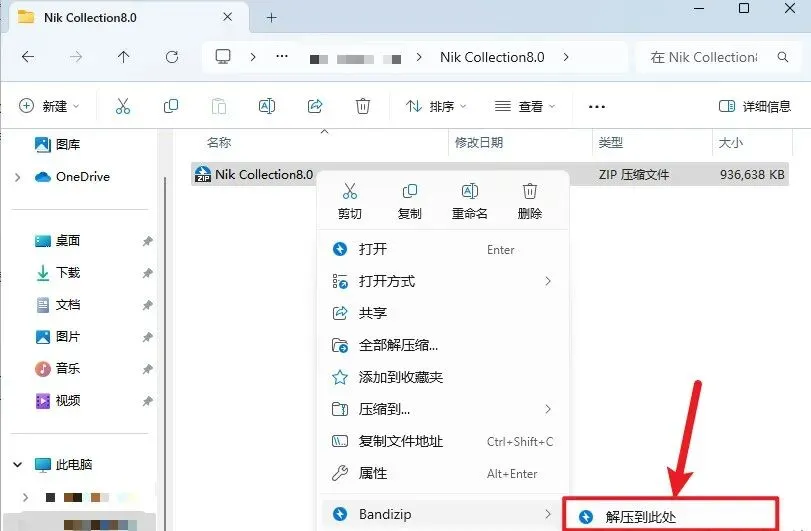Open the Bandizip submenu entry
The image size is (811, 531).
click(443, 514)
